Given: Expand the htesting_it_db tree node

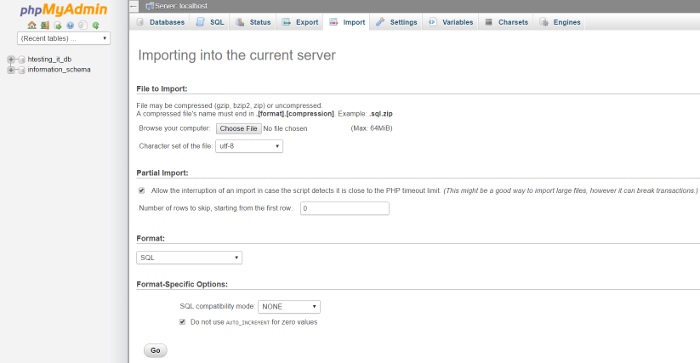Looking at the screenshot, I should coord(11,59).
